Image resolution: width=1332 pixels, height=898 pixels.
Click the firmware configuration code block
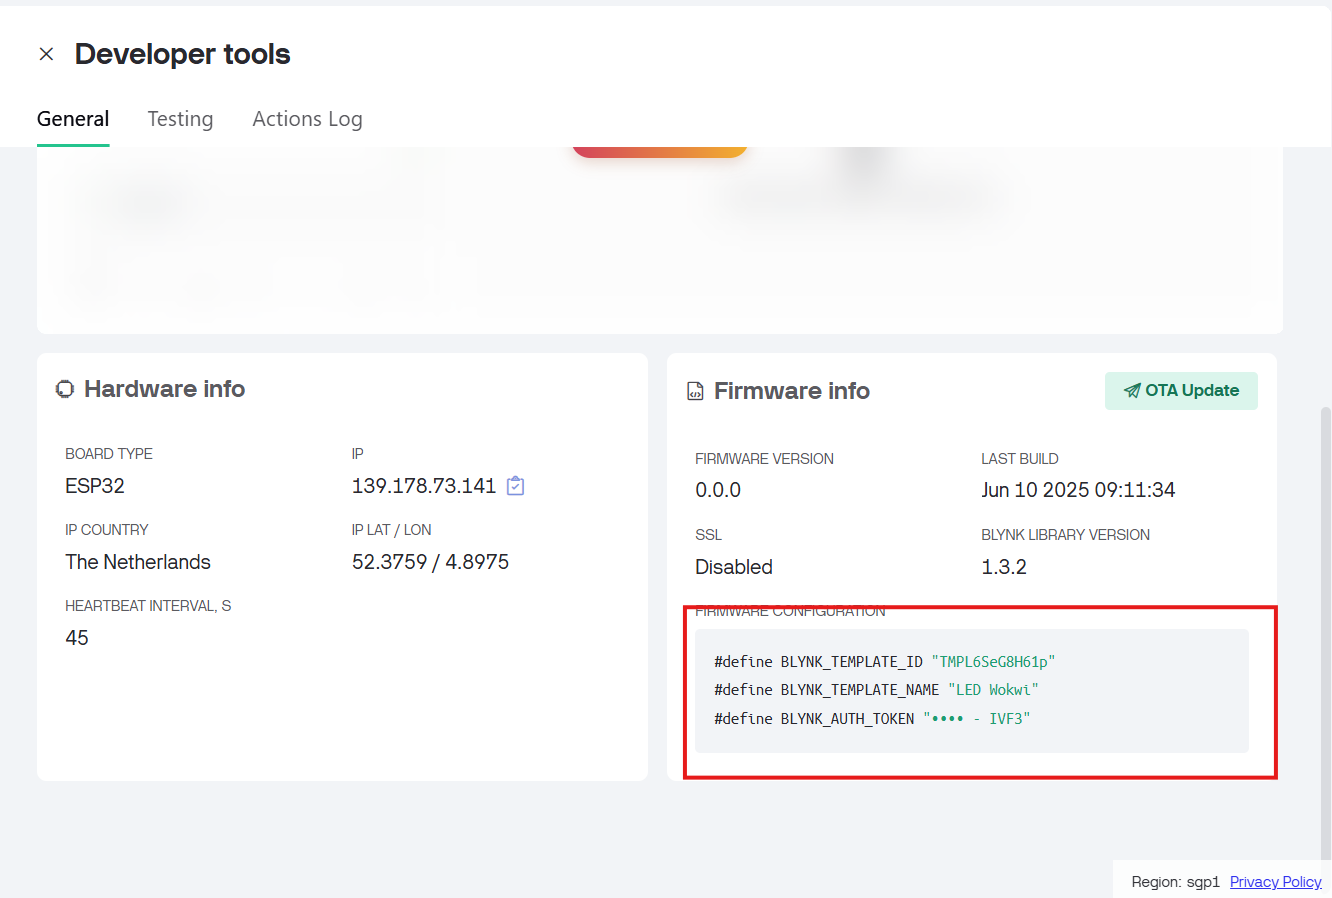[x=971, y=690]
